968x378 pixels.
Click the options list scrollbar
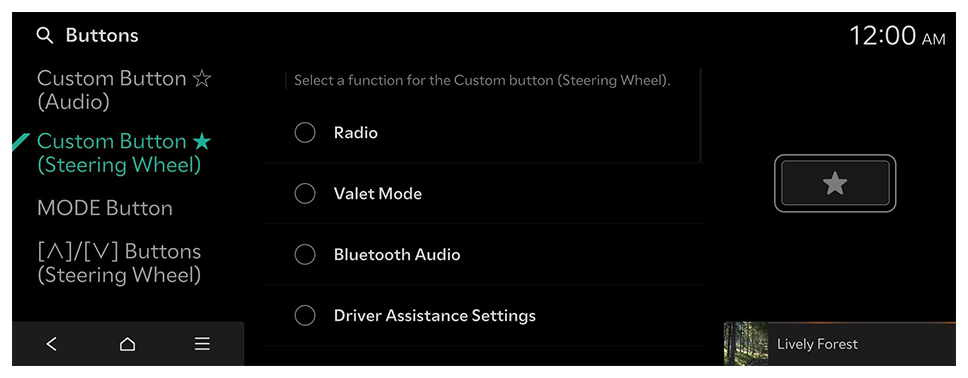point(701,115)
